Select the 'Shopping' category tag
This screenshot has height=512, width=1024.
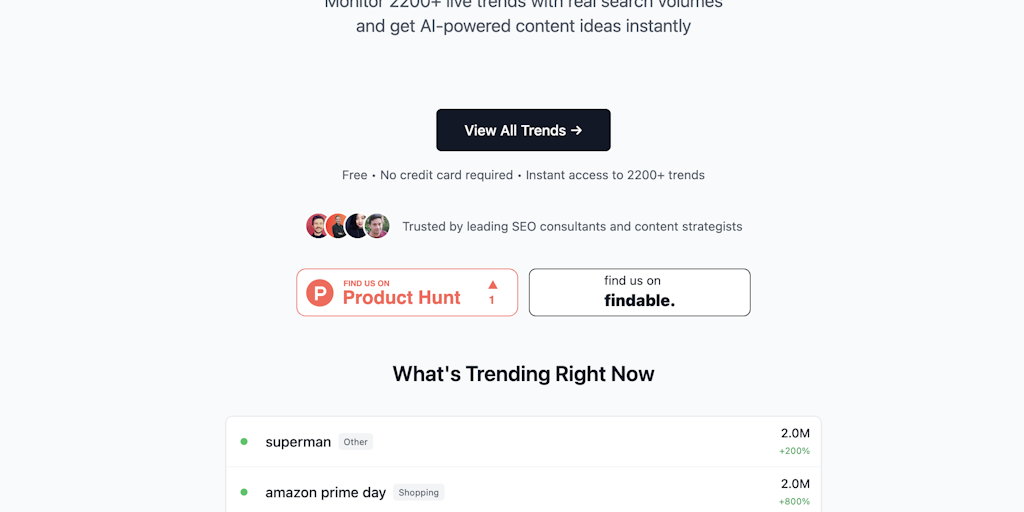click(x=419, y=492)
